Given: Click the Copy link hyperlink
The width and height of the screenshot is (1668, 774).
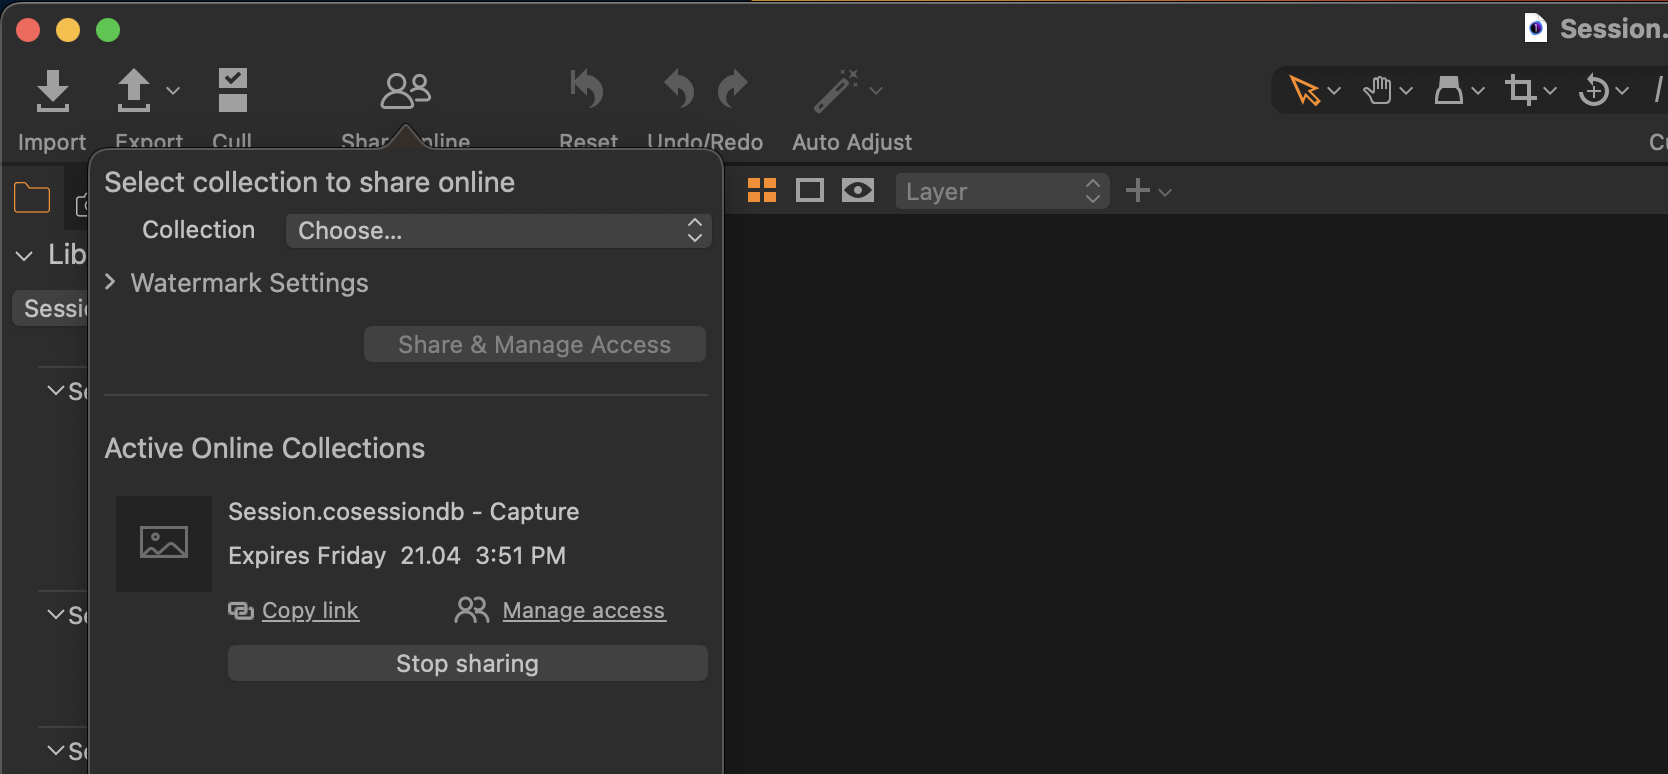Looking at the screenshot, I should pyautogui.click(x=310, y=610).
